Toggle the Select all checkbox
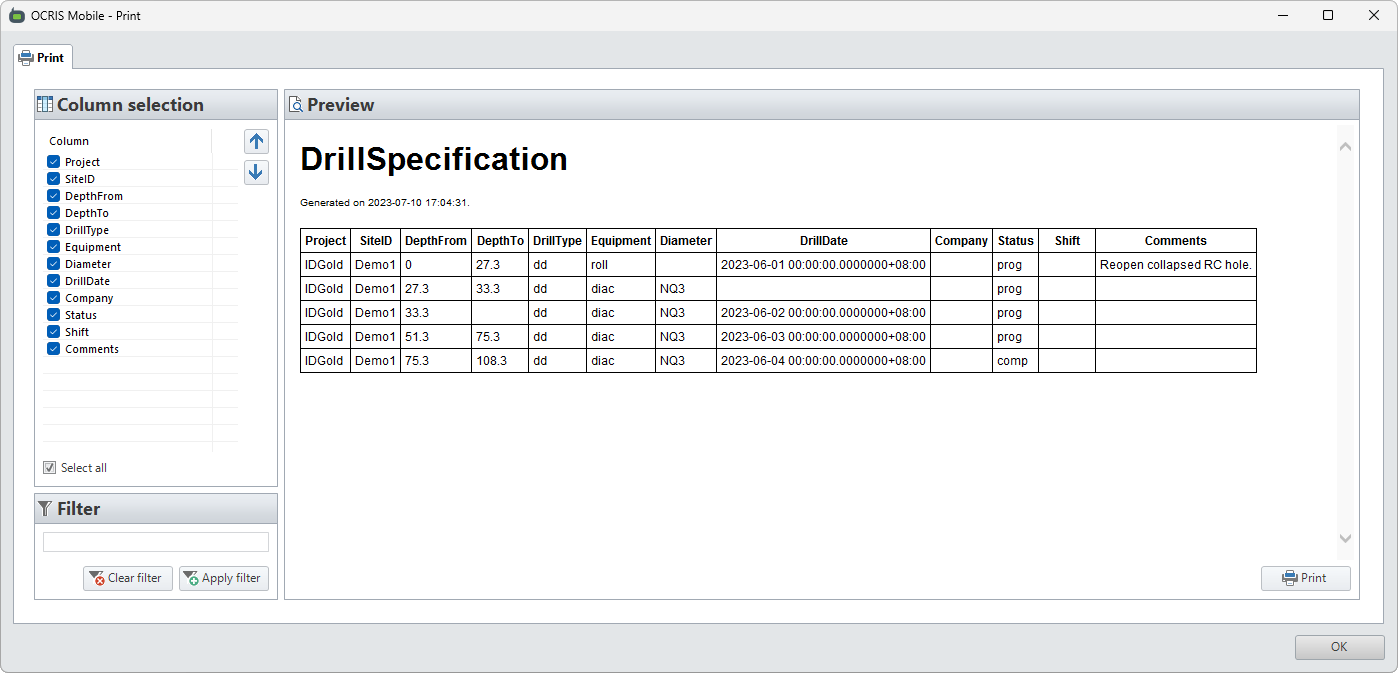This screenshot has width=1398, height=673. [50, 468]
